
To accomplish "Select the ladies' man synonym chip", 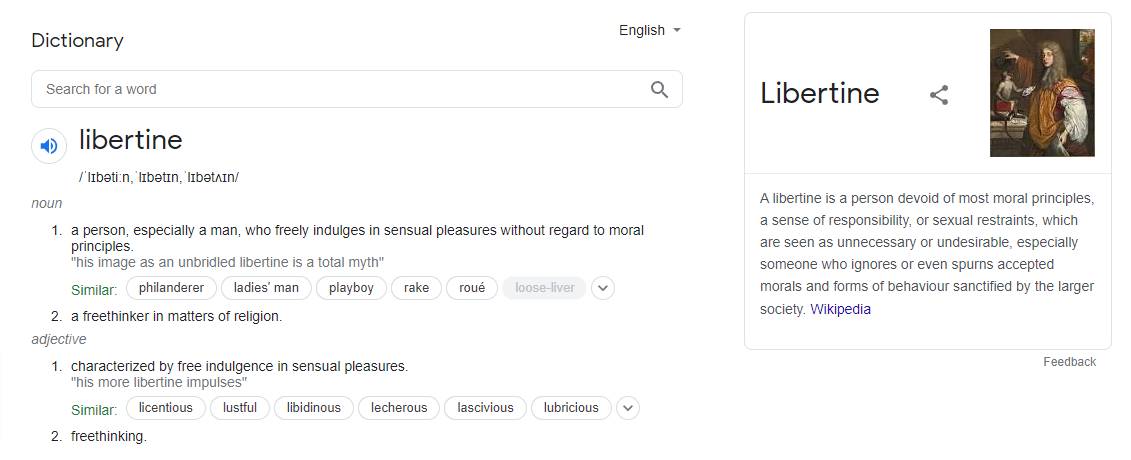I will click(266, 288).
